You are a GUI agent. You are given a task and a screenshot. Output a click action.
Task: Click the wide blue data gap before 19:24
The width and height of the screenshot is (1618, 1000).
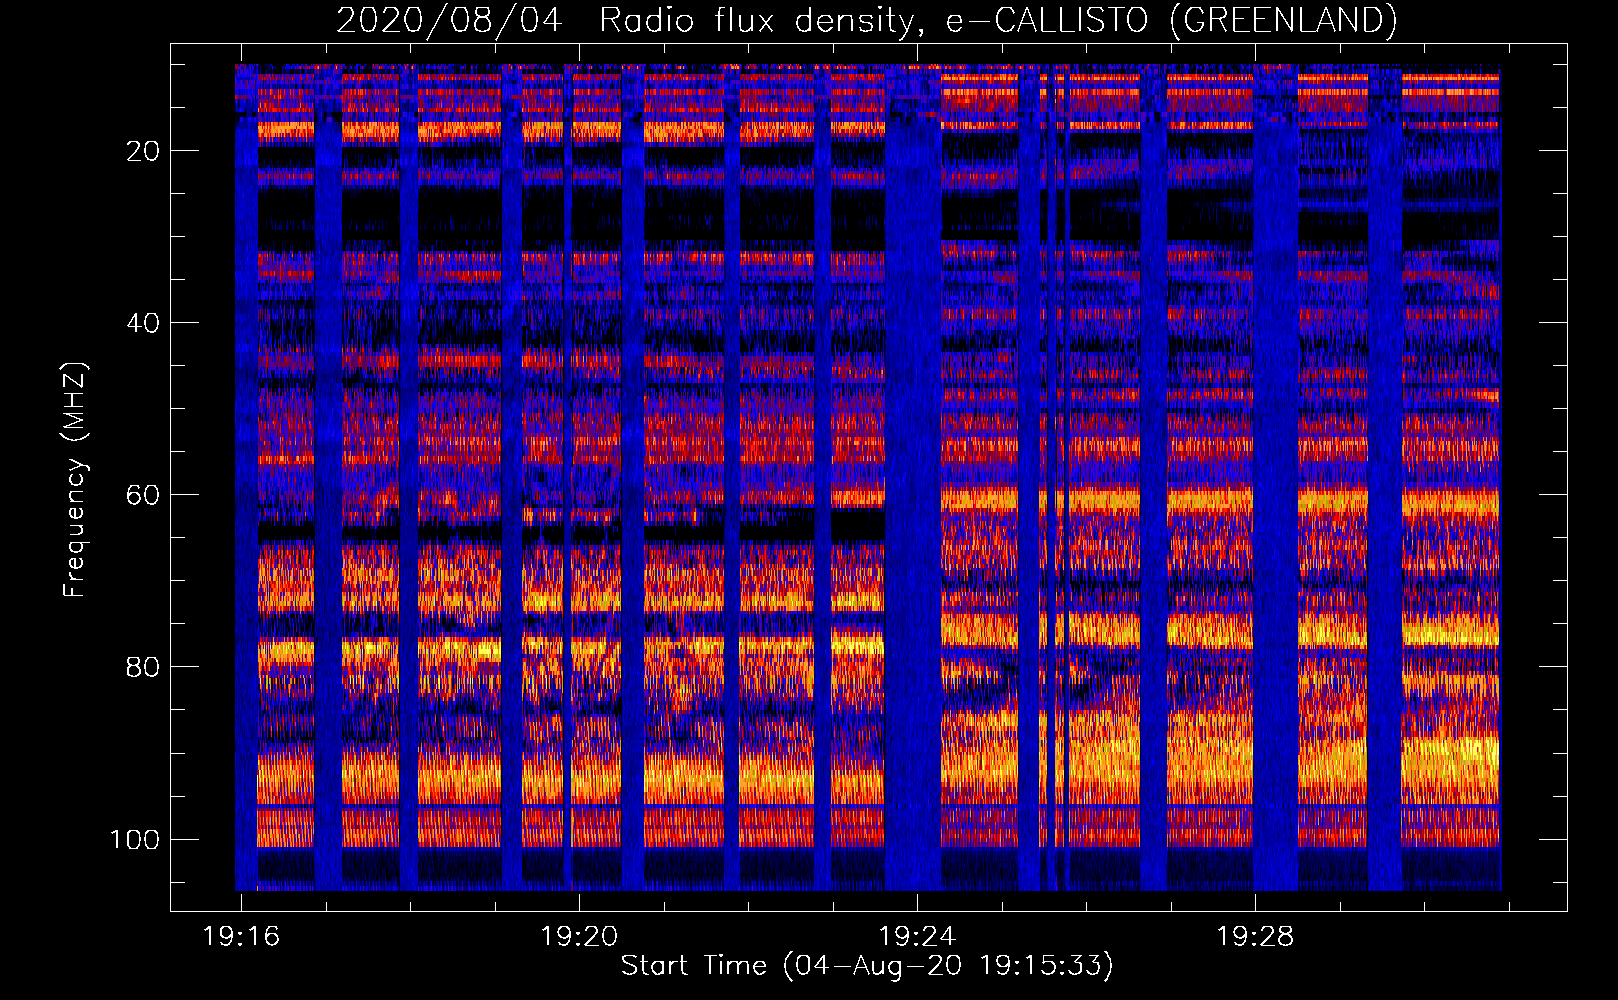pyautogui.click(x=913, y=478)
